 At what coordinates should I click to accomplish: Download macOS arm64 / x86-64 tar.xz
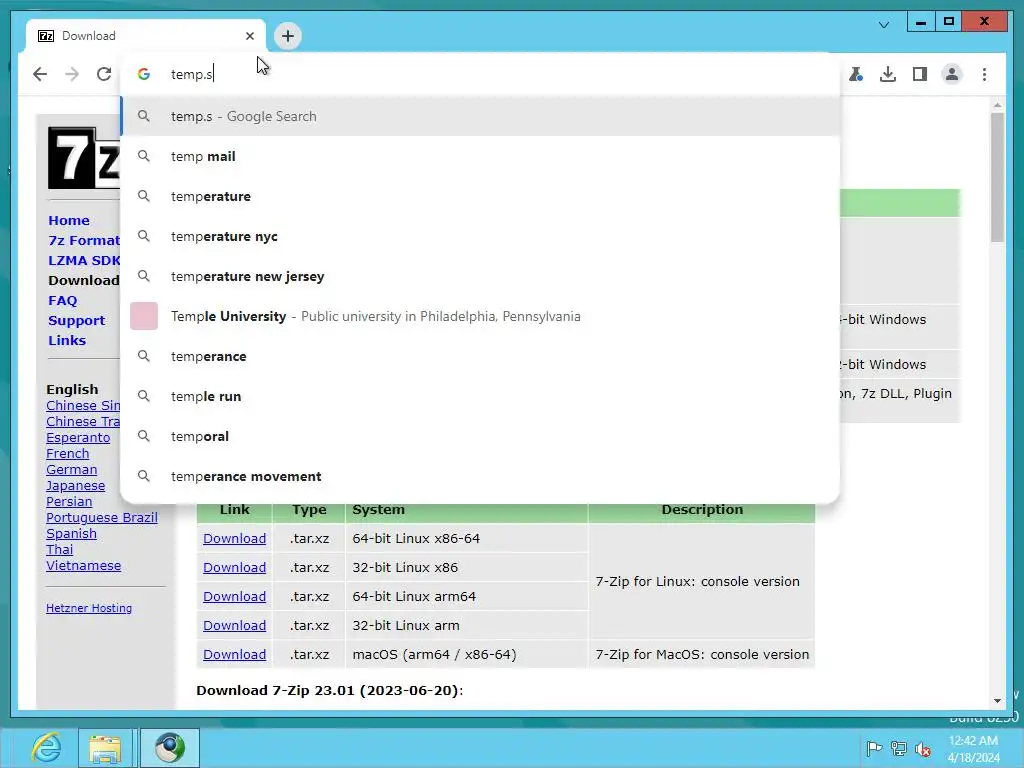pos(234,654)
